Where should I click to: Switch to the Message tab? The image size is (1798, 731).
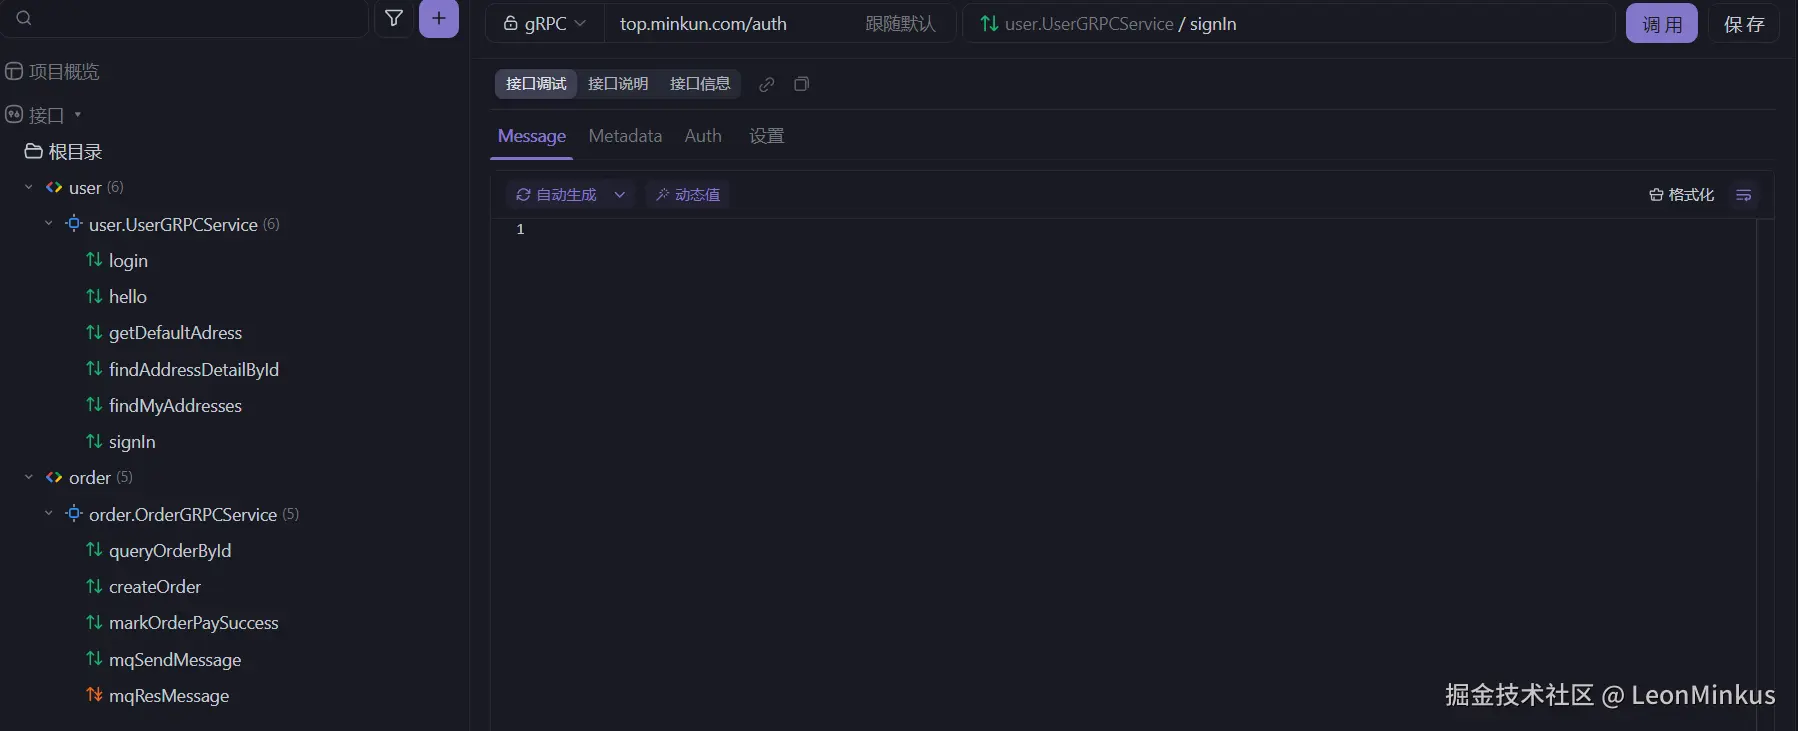click(x=532, y=136)
